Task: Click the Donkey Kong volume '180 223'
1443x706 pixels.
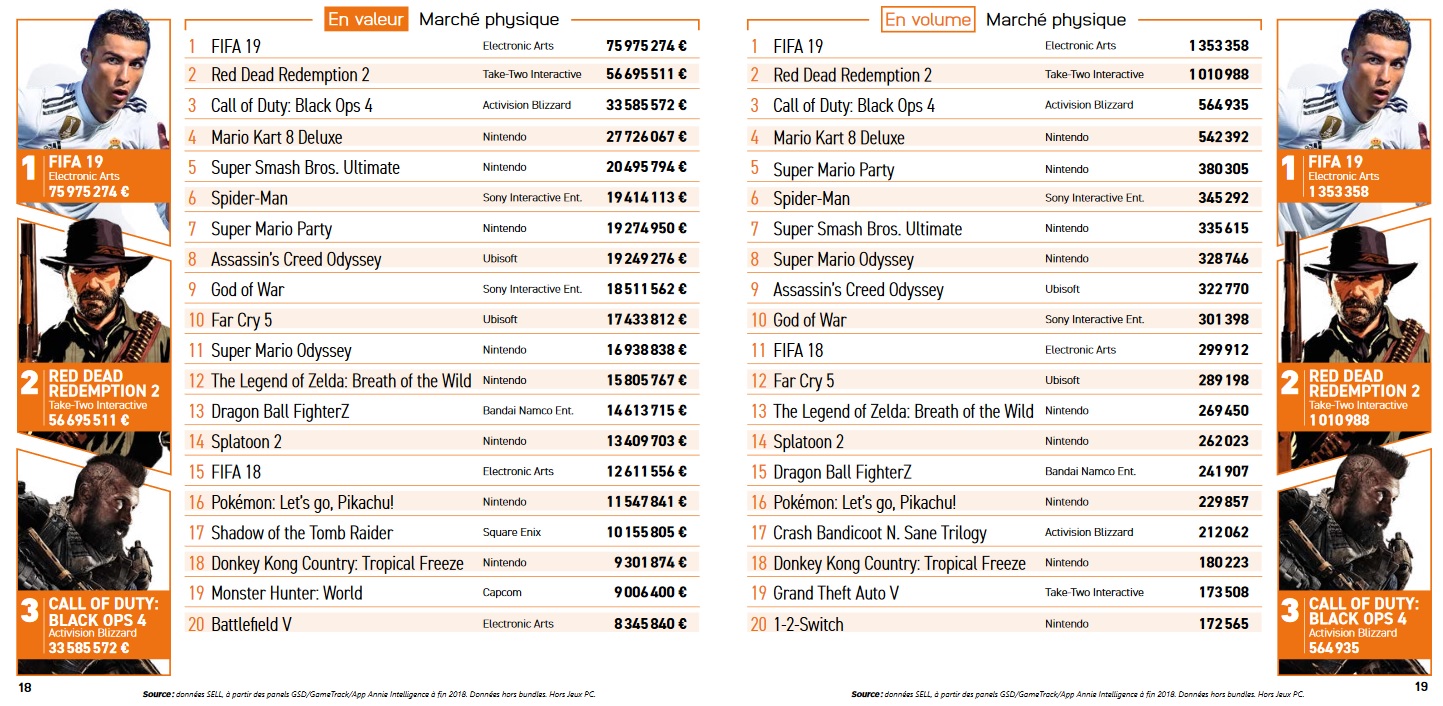Action: coord(1223,563)
